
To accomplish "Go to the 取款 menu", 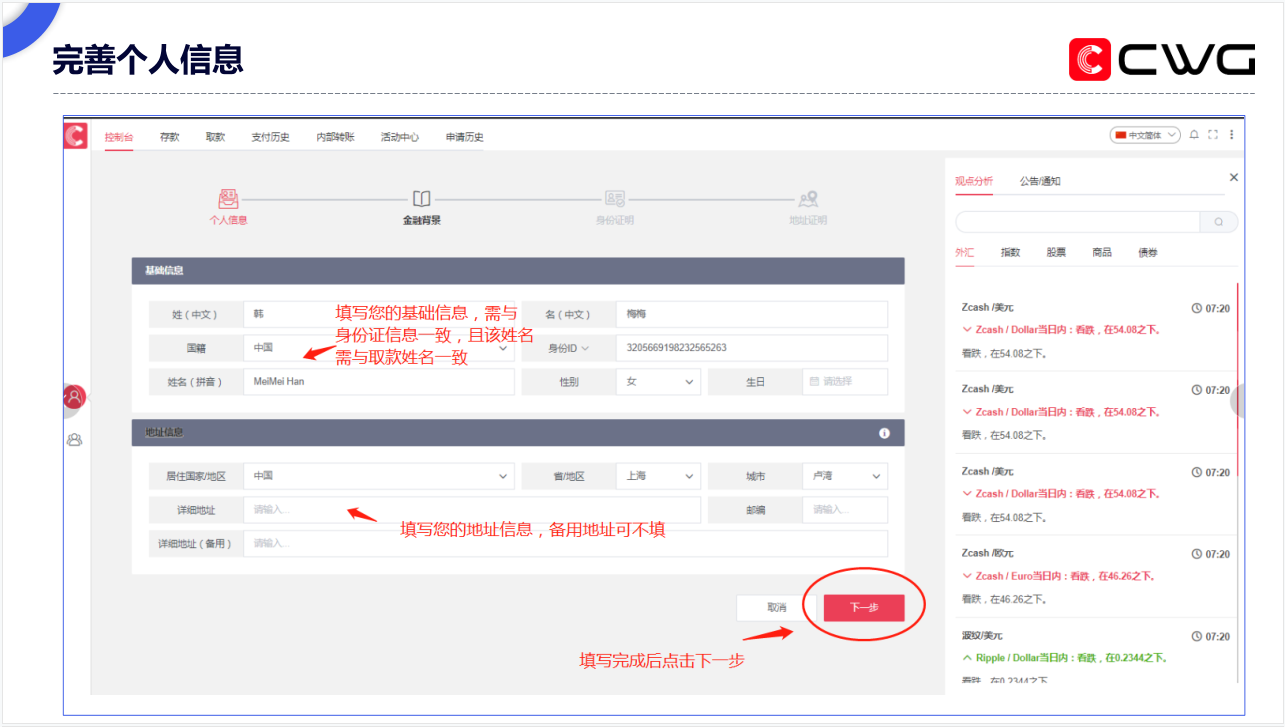I will coord(215,137).
